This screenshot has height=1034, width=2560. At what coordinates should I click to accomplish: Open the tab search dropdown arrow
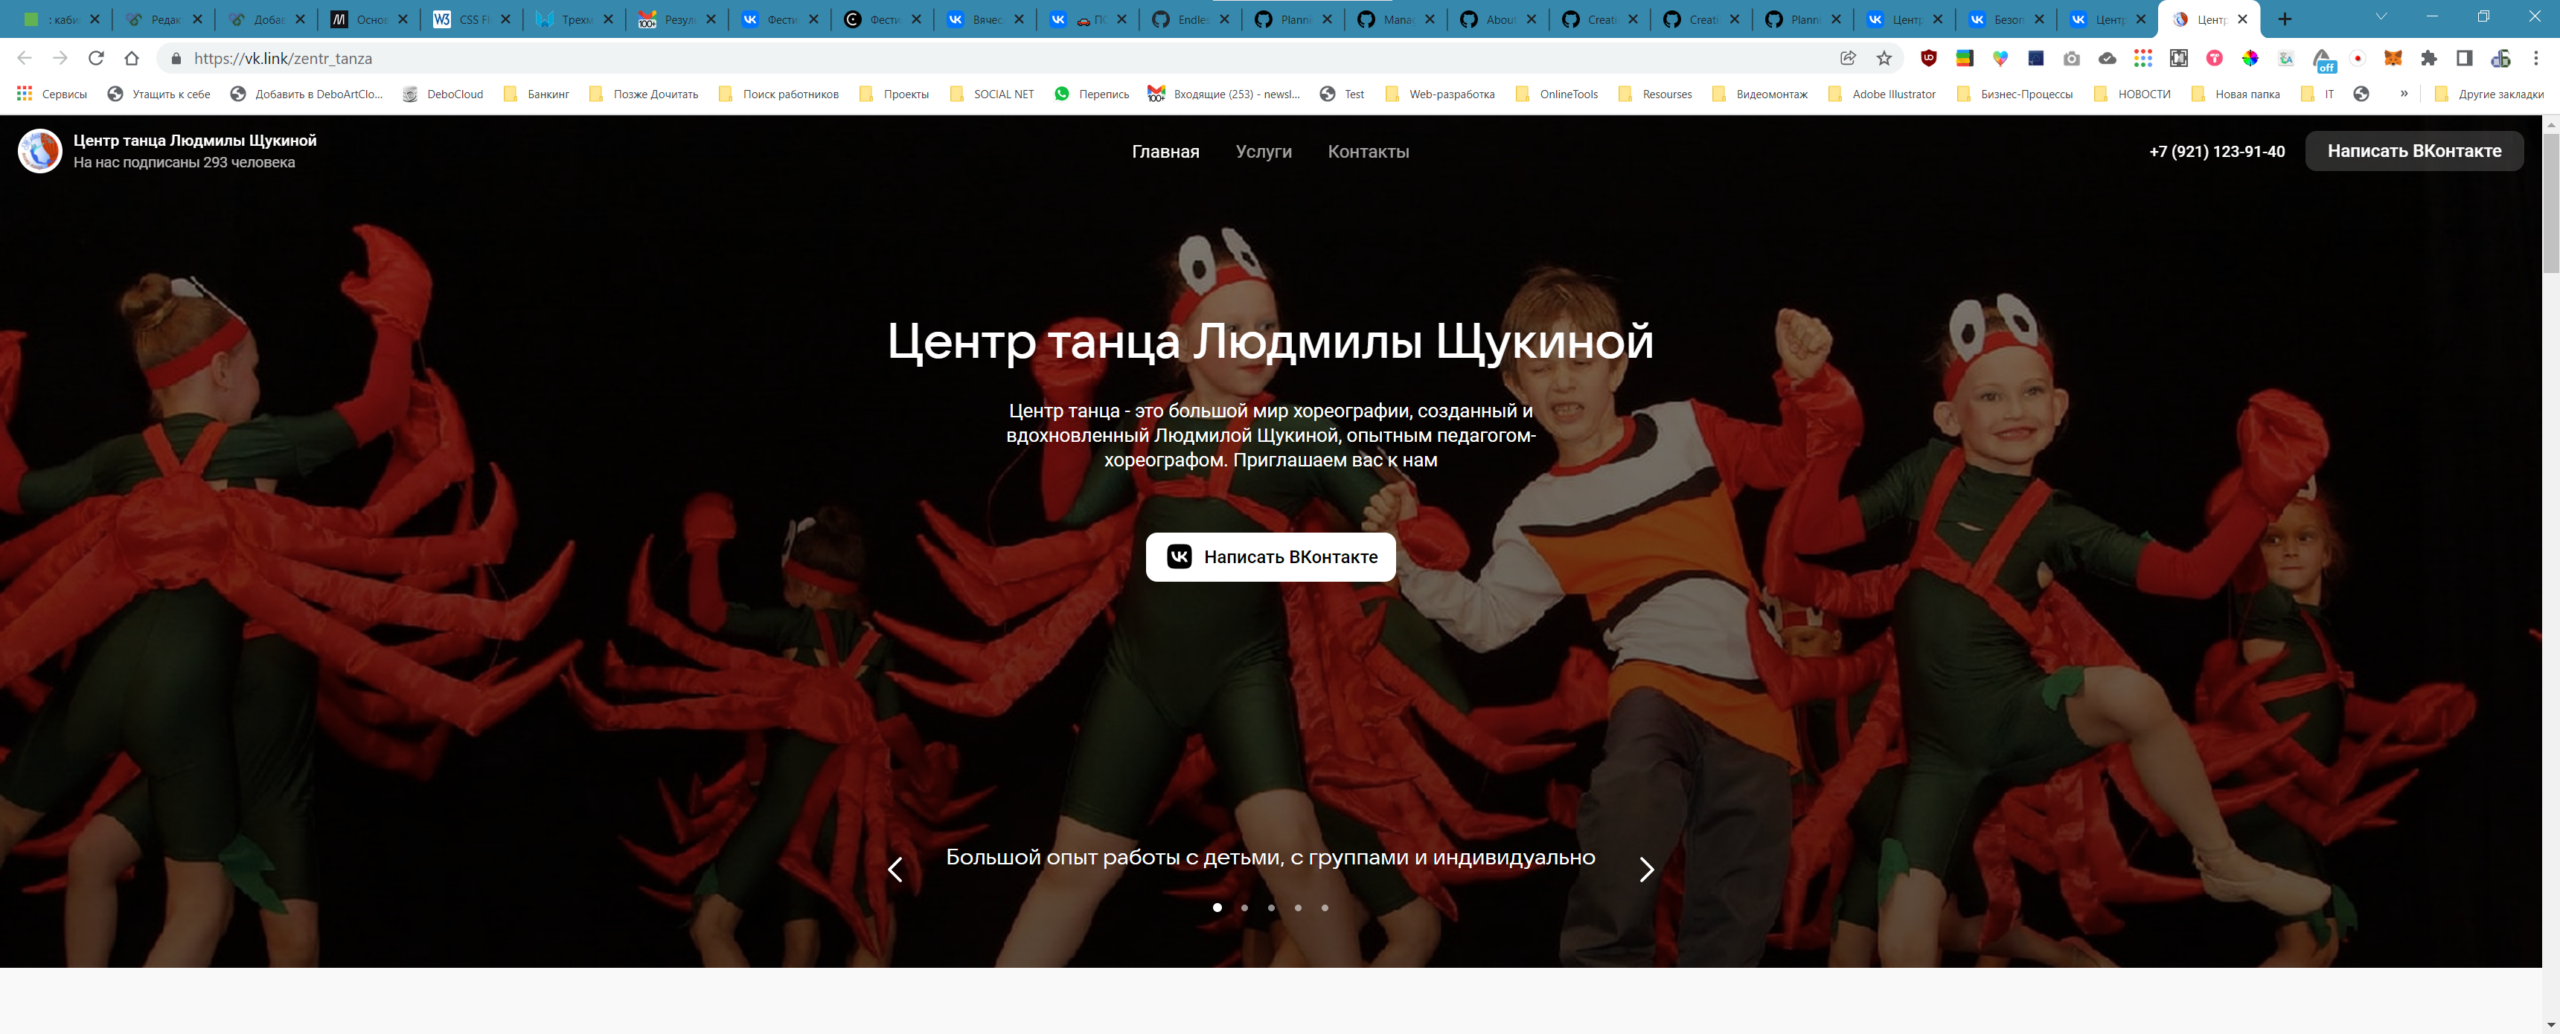(x=2381, y=17)
